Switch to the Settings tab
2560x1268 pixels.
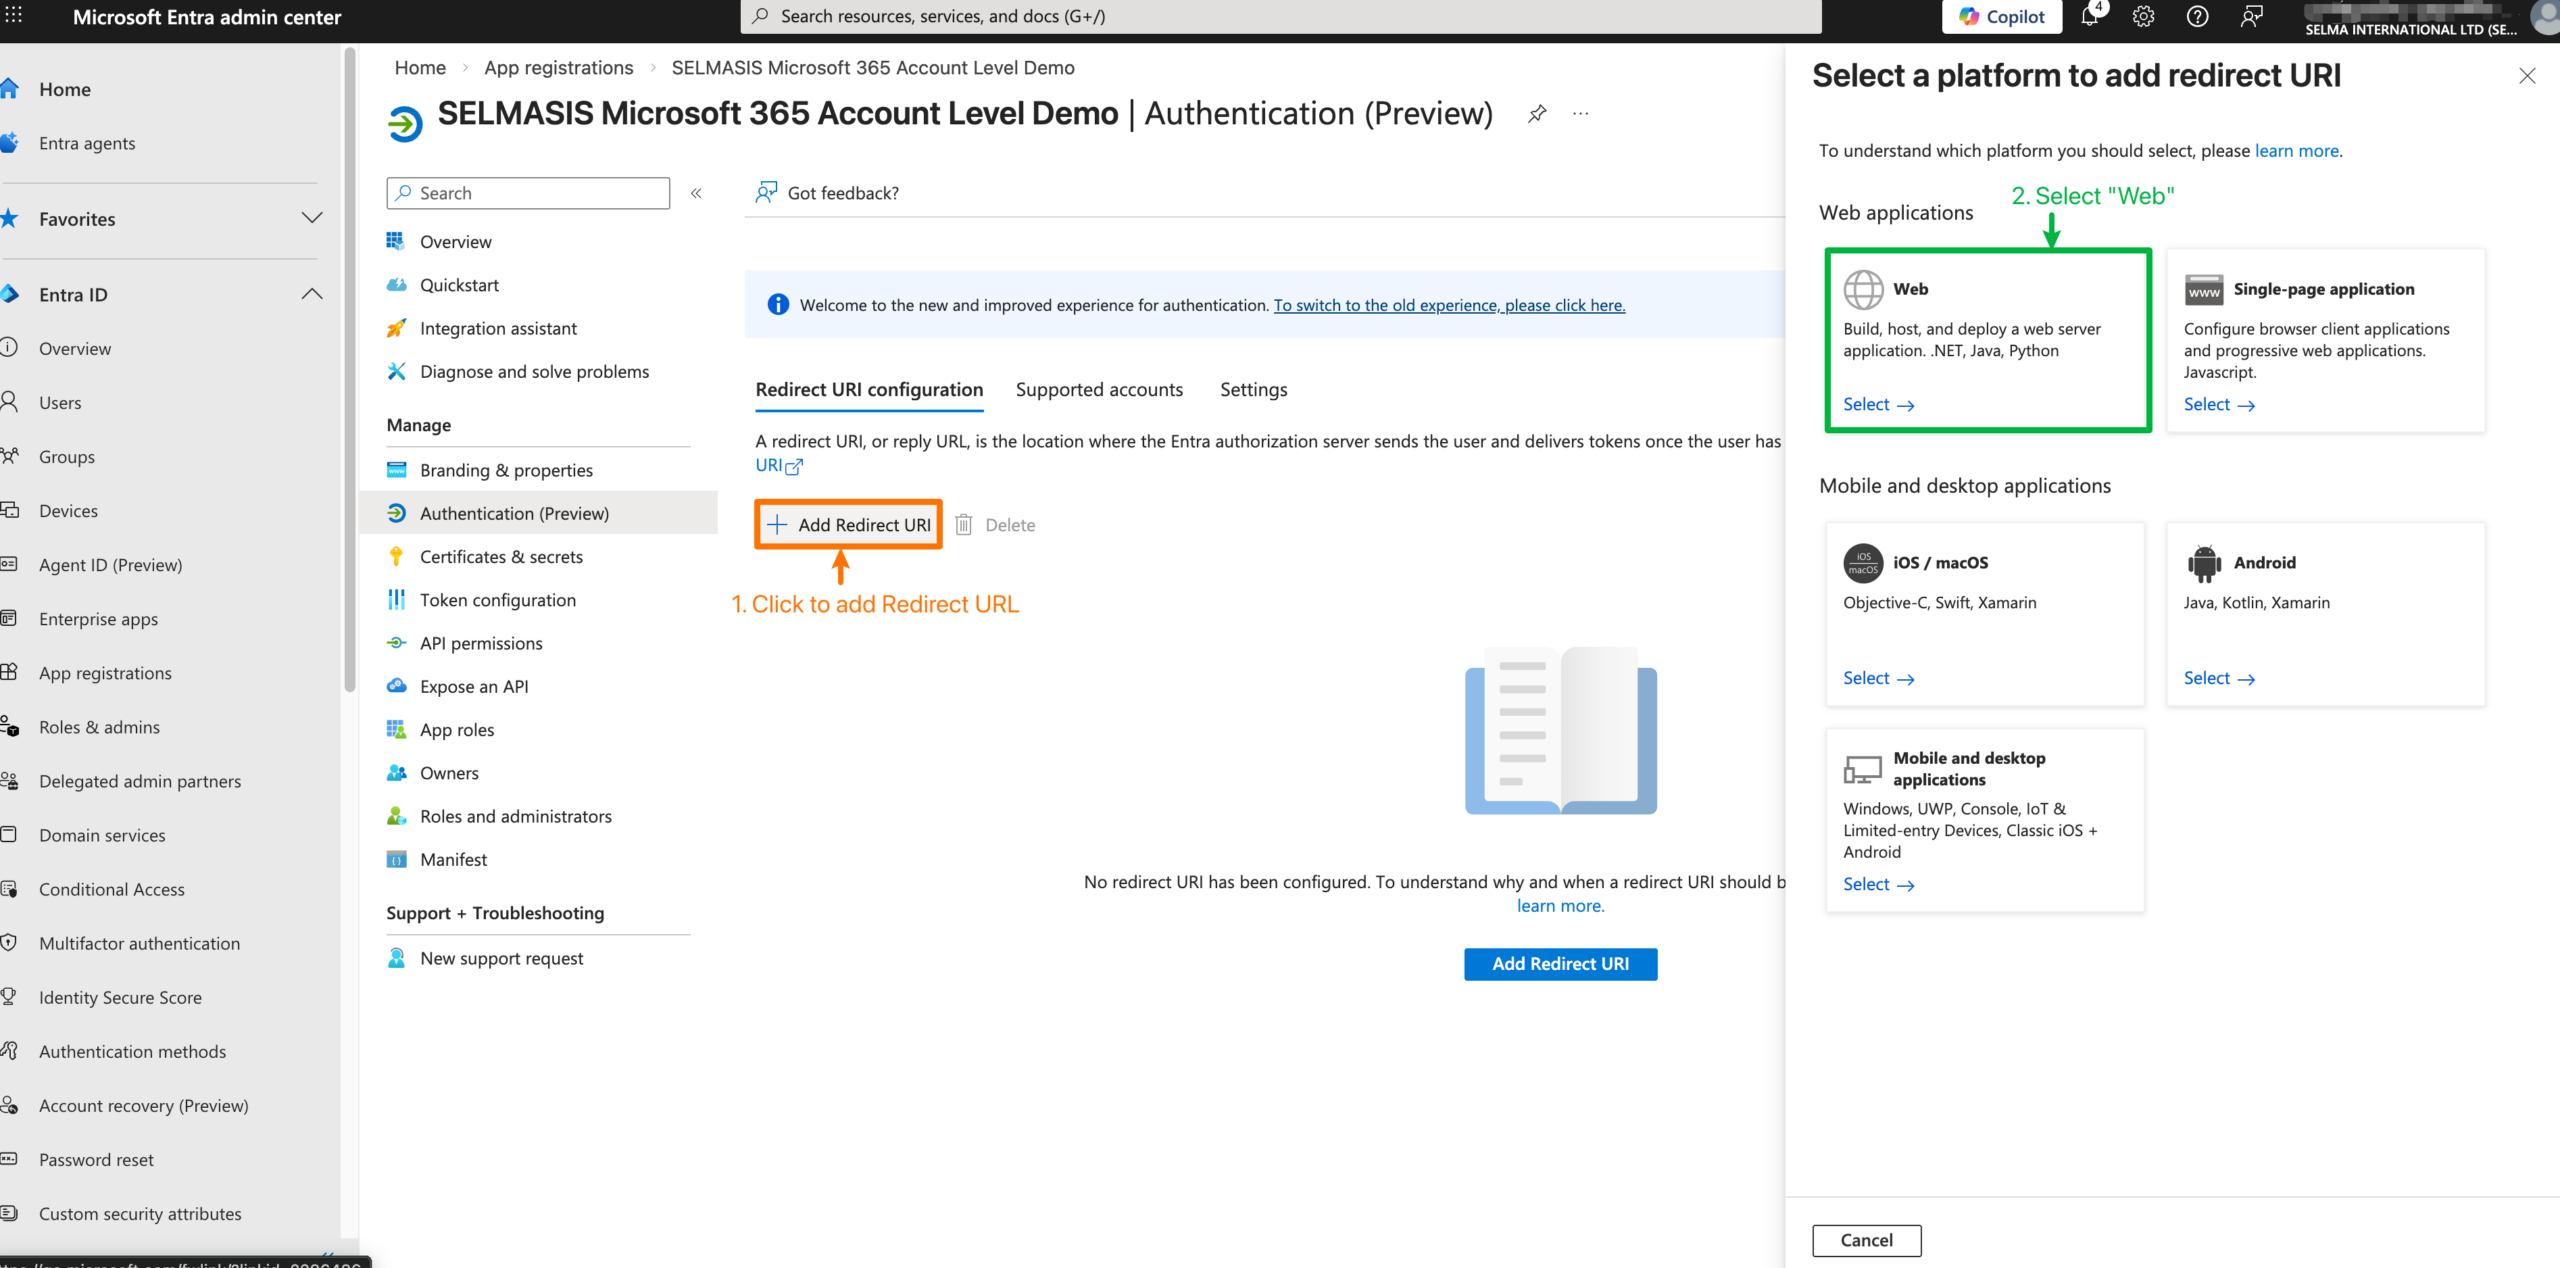pyautogui.click(x=1253, y=390)
